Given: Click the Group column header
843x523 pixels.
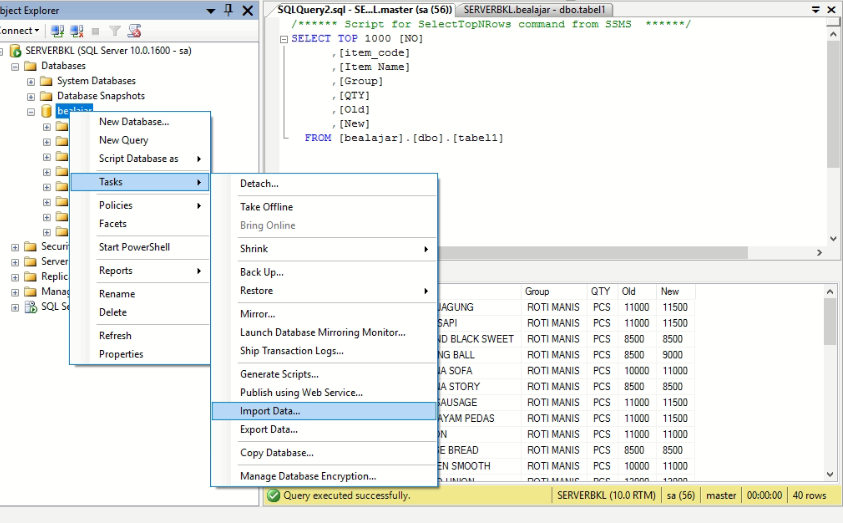Looking at the screenshot, I should click(x=554, y=291).
